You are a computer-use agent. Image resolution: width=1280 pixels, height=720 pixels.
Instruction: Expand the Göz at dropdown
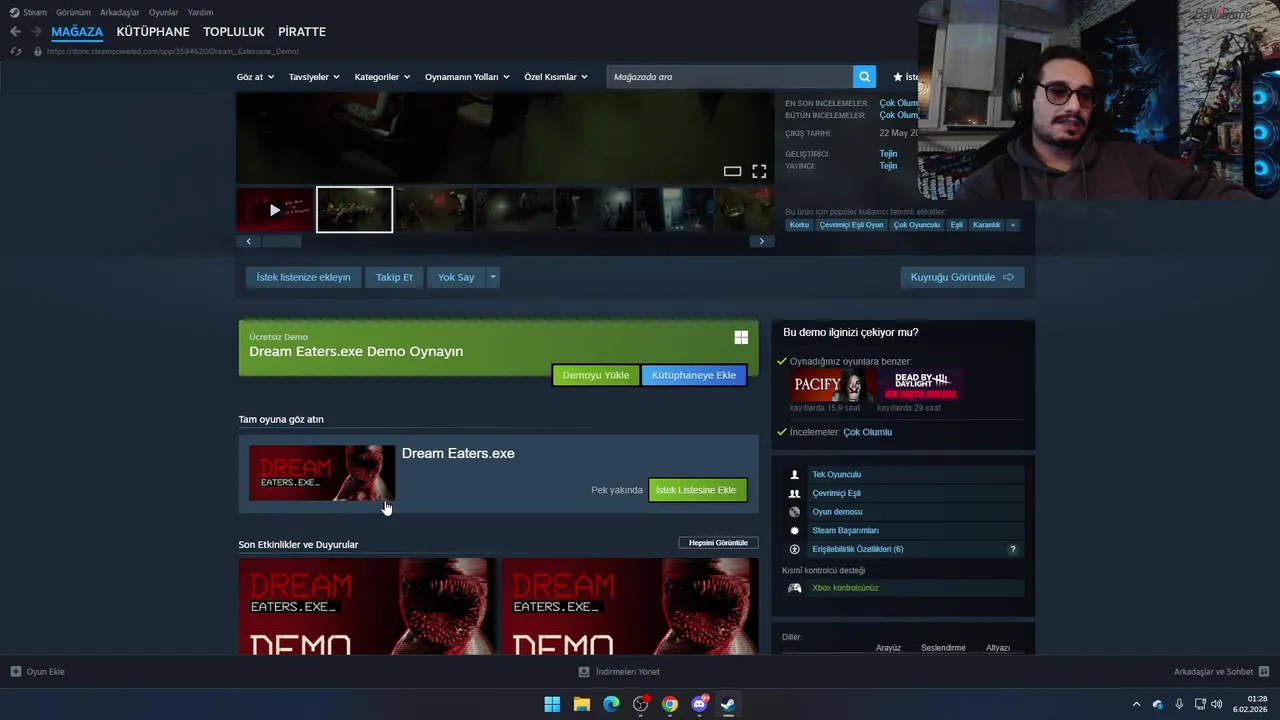click(x=255, y=77)
